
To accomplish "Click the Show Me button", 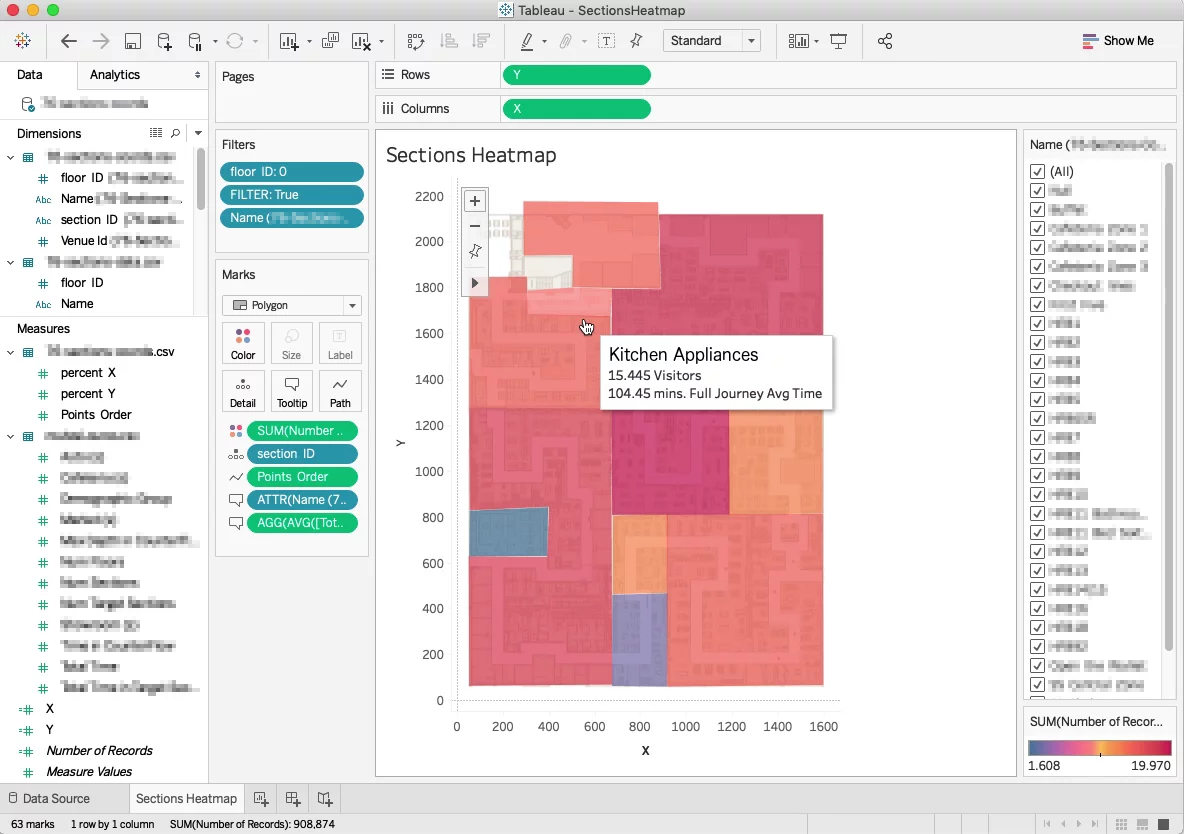I will coord(1118,41).
